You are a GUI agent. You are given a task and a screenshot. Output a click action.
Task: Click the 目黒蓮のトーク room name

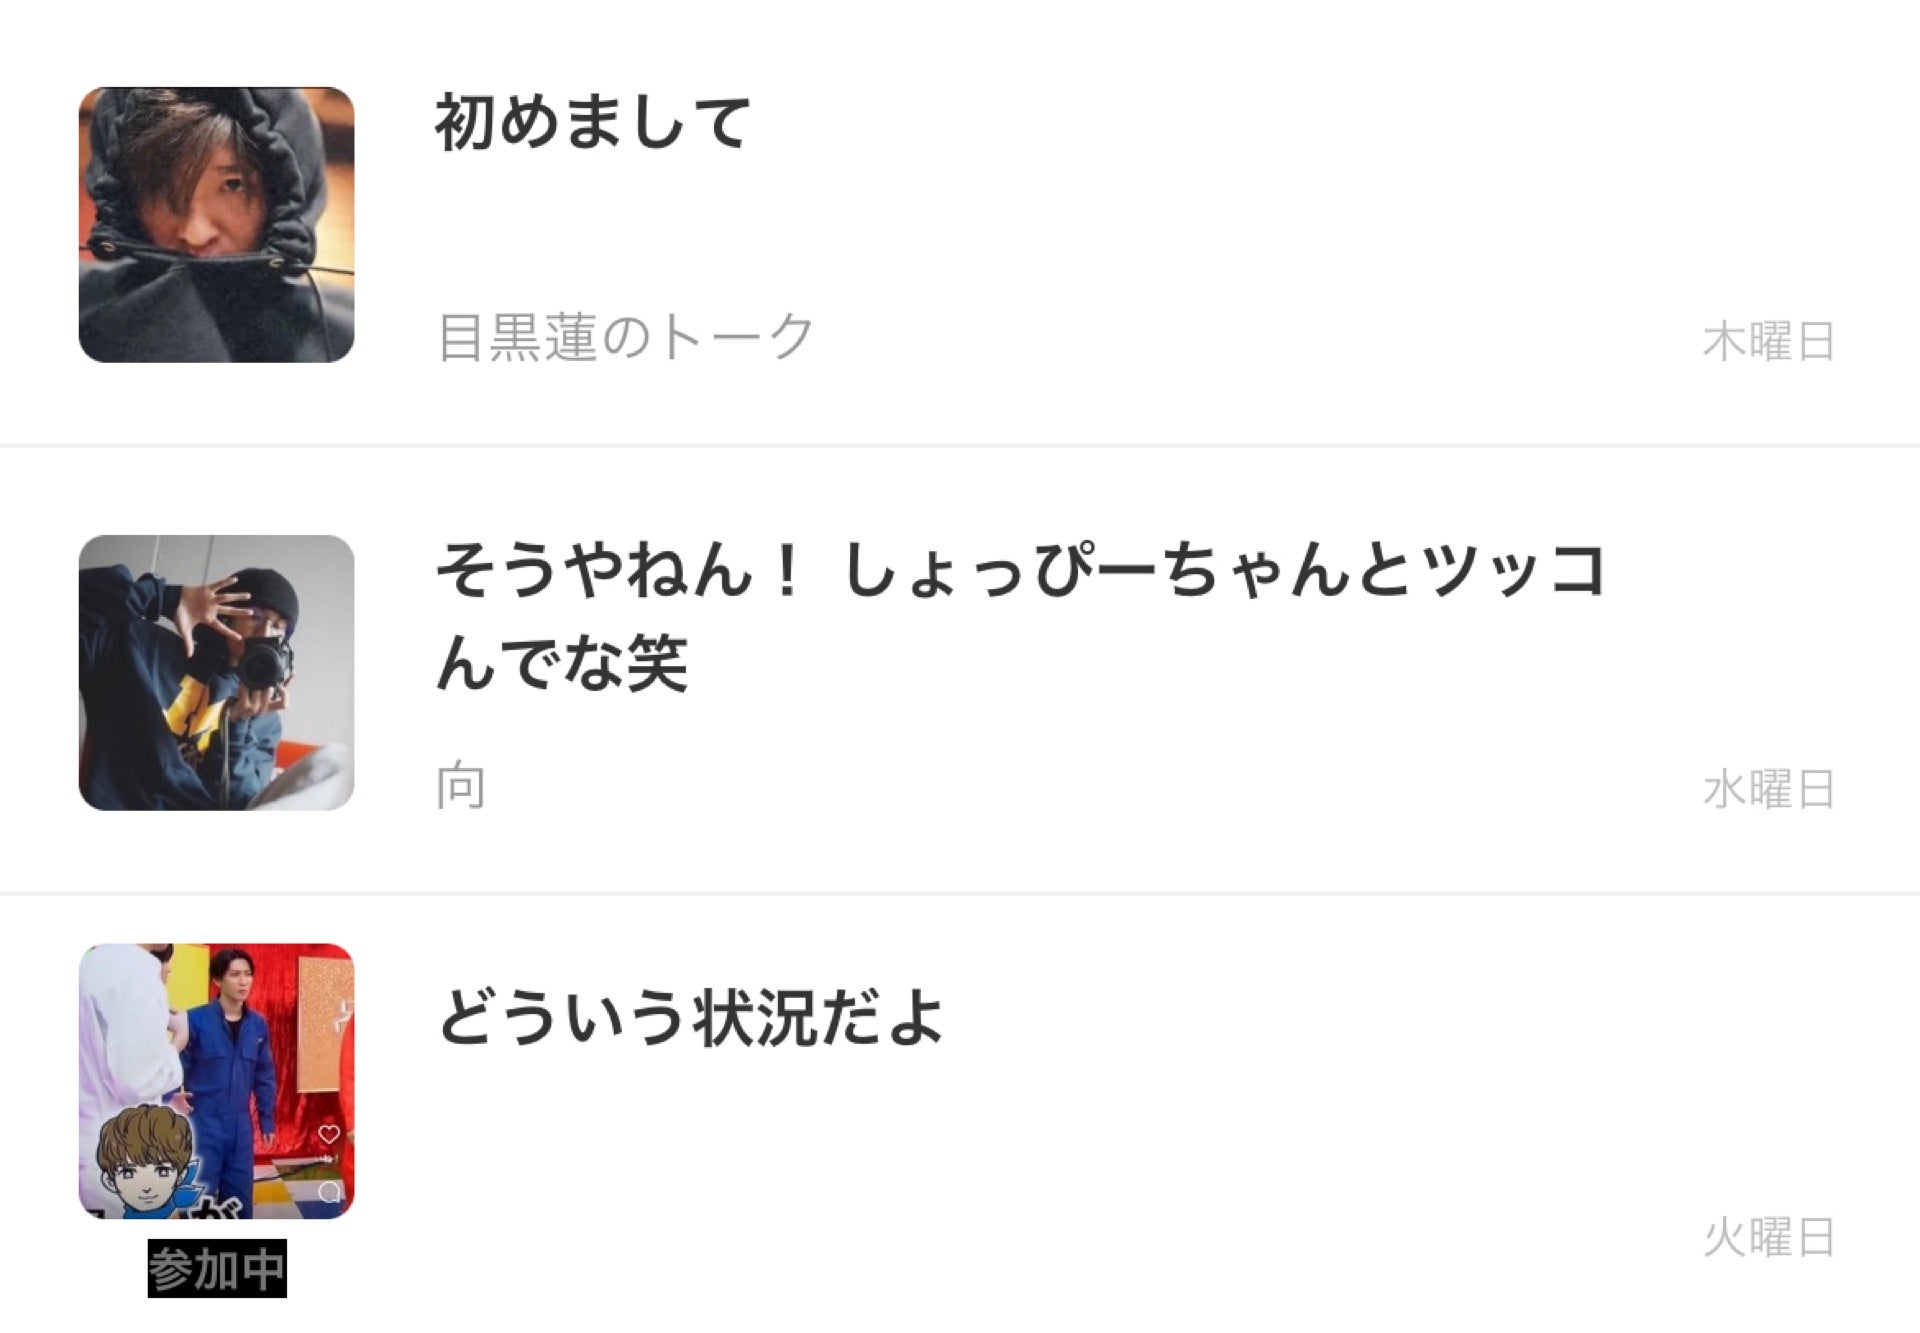pyautogui.click(x=626, y=337)
